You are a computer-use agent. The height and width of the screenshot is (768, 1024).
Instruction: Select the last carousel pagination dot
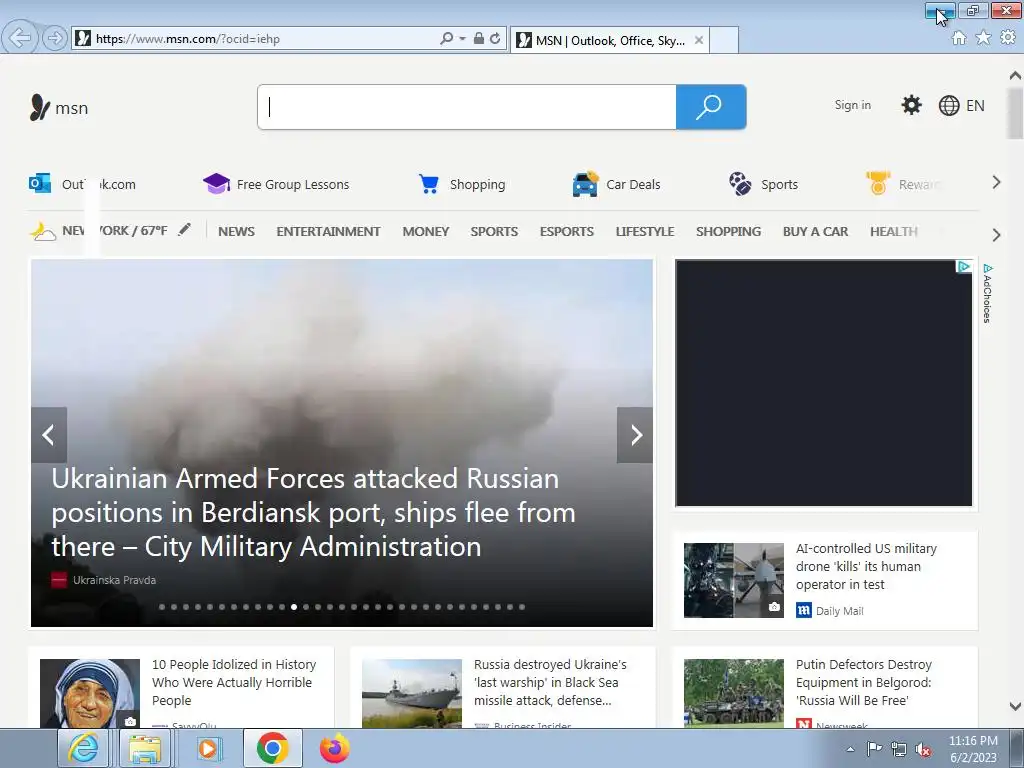pyautogui.click(x=522, y=607)
